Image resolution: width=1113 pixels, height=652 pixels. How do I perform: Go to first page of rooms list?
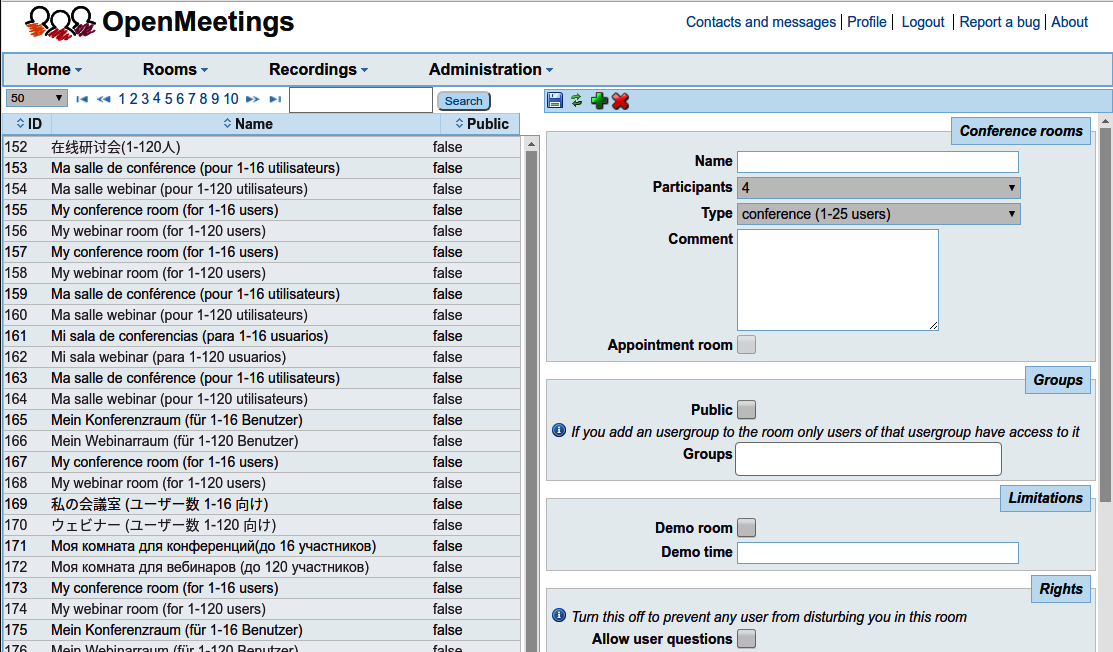pos(82,99)
